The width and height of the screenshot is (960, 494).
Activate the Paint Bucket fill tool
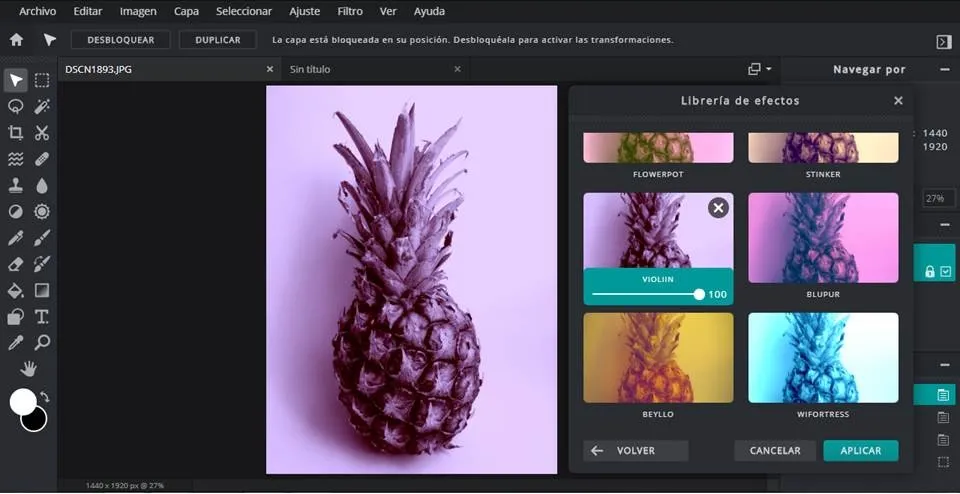(16, 291)
